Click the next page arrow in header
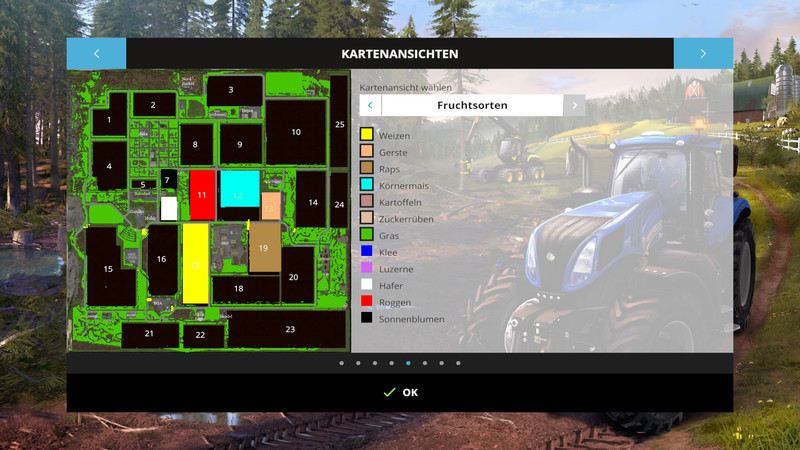The width and height of the screenshot is (800, 450). coord(703,54)
